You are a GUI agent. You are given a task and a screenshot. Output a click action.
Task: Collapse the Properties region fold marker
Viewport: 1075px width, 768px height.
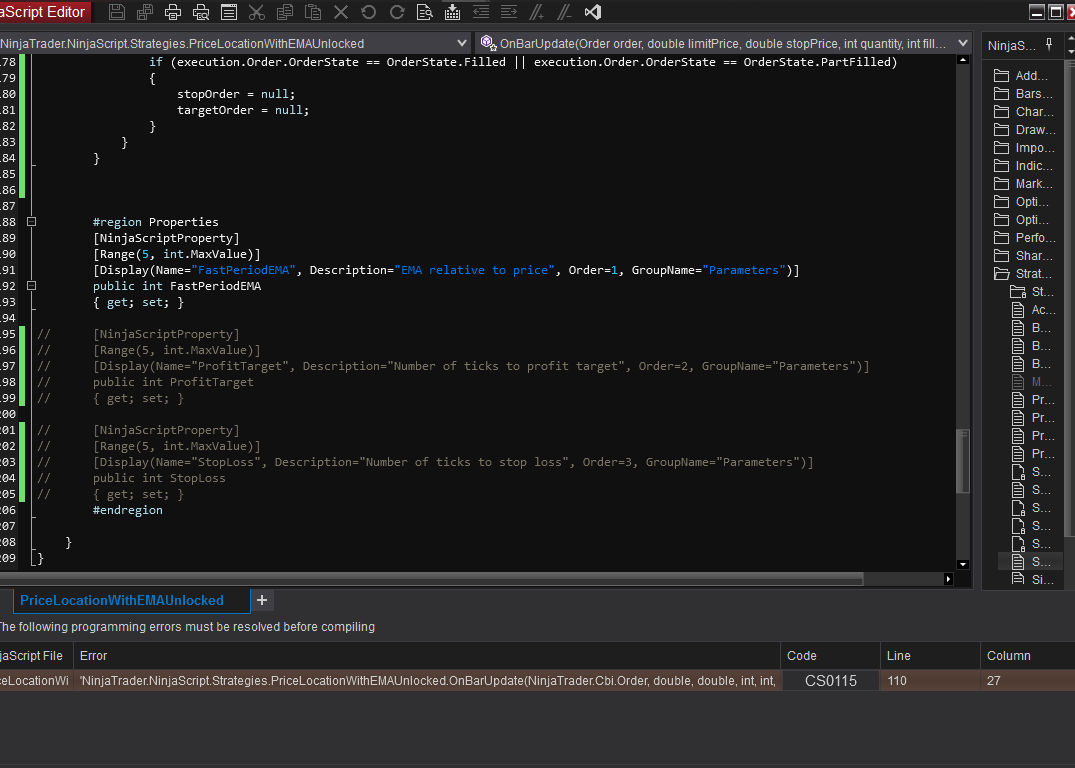(x=32, y=222)
